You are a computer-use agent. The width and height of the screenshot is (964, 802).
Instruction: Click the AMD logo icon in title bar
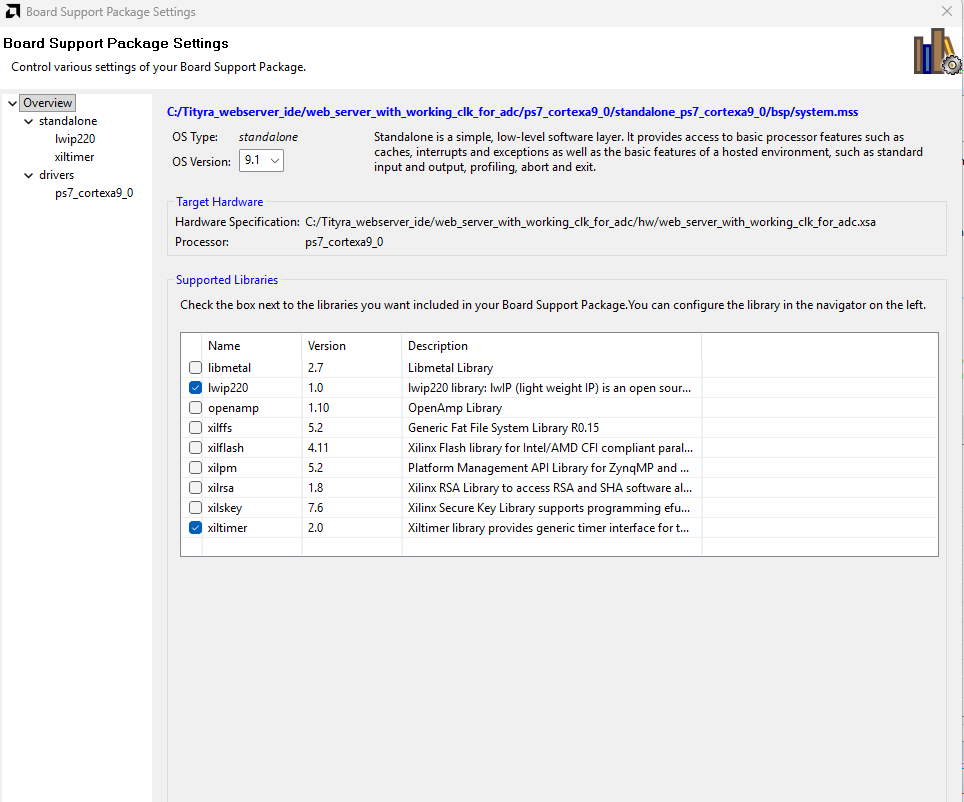coord(11,12)
